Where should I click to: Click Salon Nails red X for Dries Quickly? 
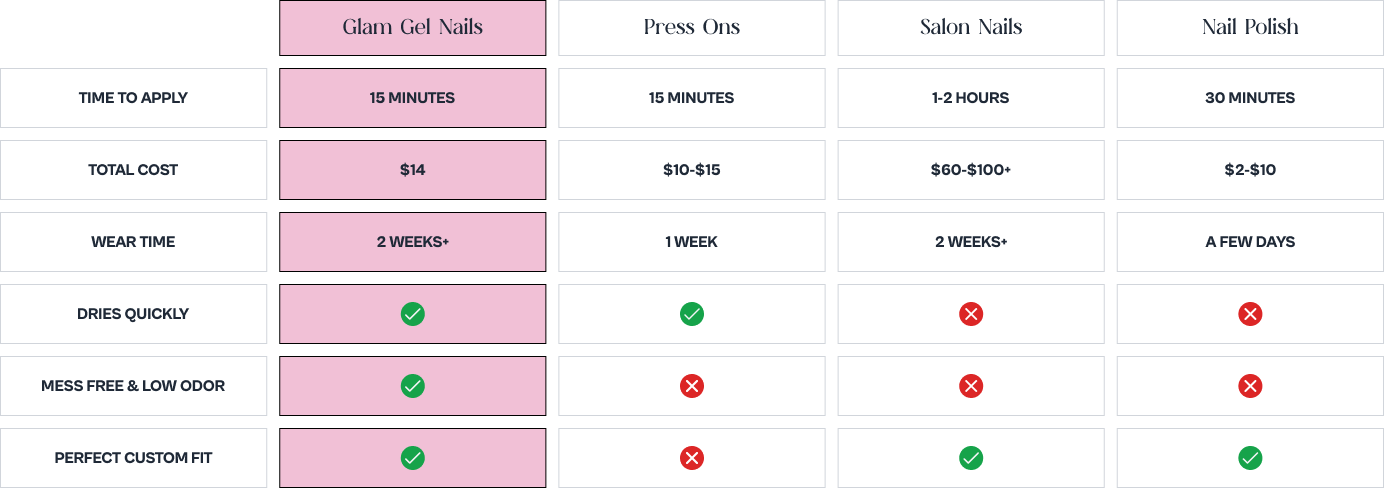point(970,314)
